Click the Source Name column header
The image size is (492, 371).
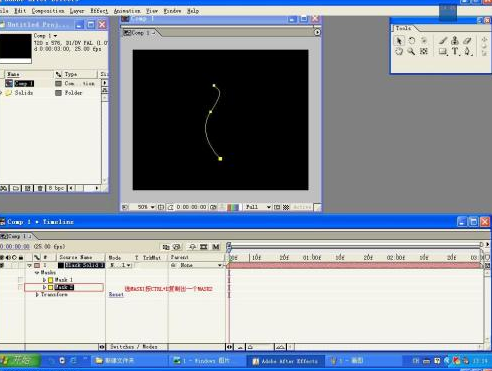coord(76,257)
